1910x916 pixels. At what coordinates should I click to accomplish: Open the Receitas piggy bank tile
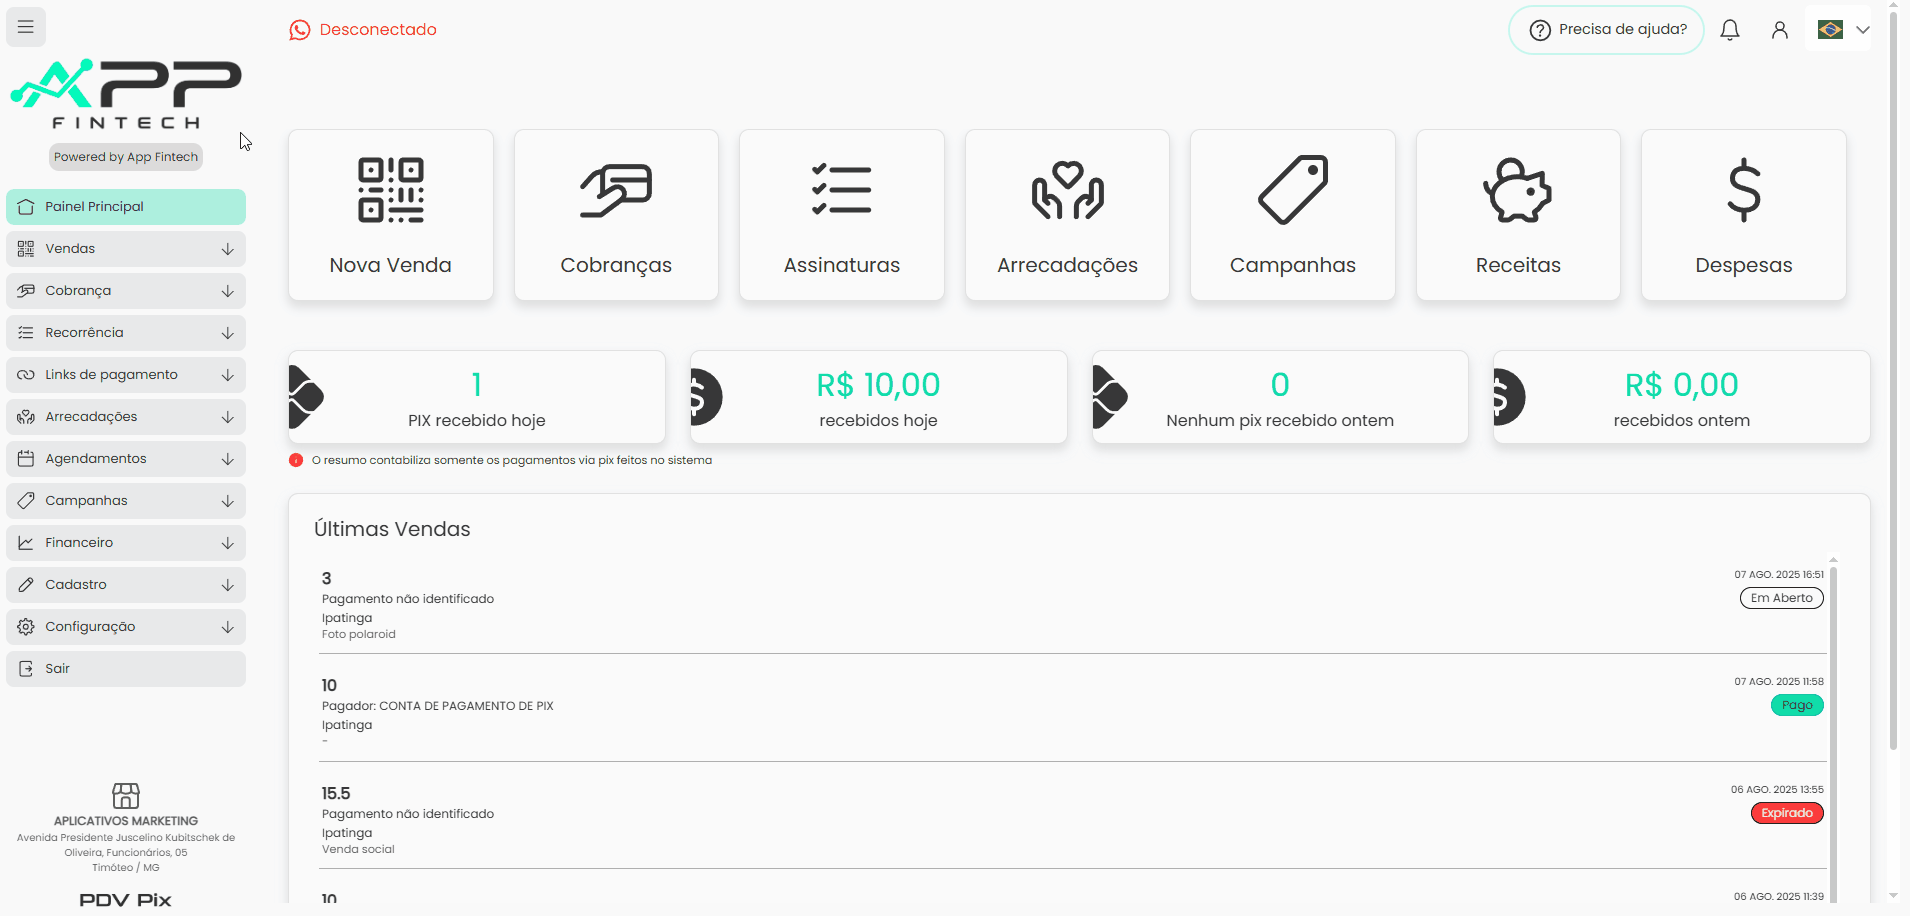tap(1518, 215)
